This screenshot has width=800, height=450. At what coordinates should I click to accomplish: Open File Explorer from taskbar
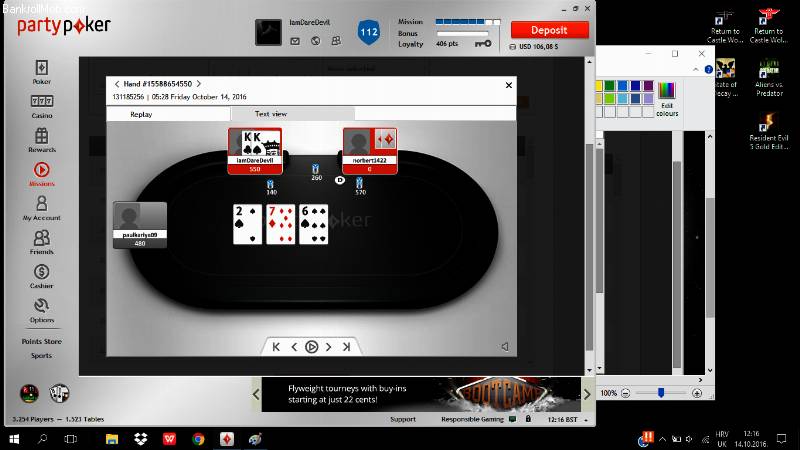point(112,439)
